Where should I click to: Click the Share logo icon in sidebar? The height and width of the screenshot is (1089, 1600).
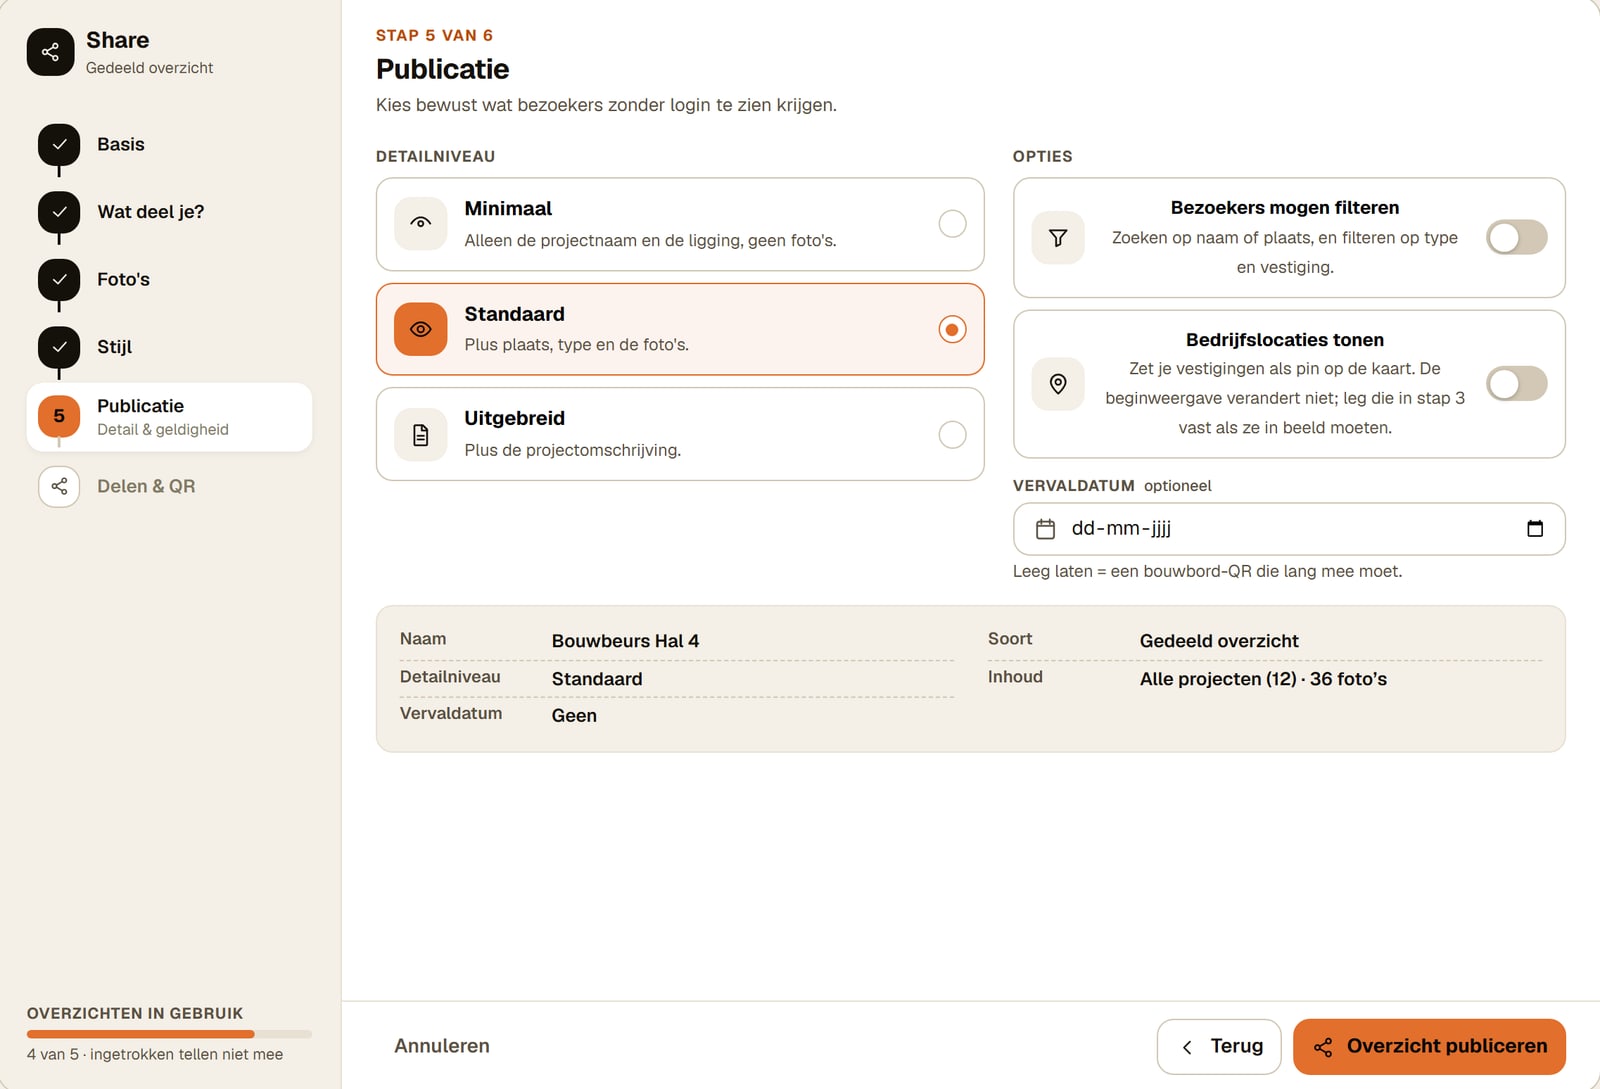(50, 52)
